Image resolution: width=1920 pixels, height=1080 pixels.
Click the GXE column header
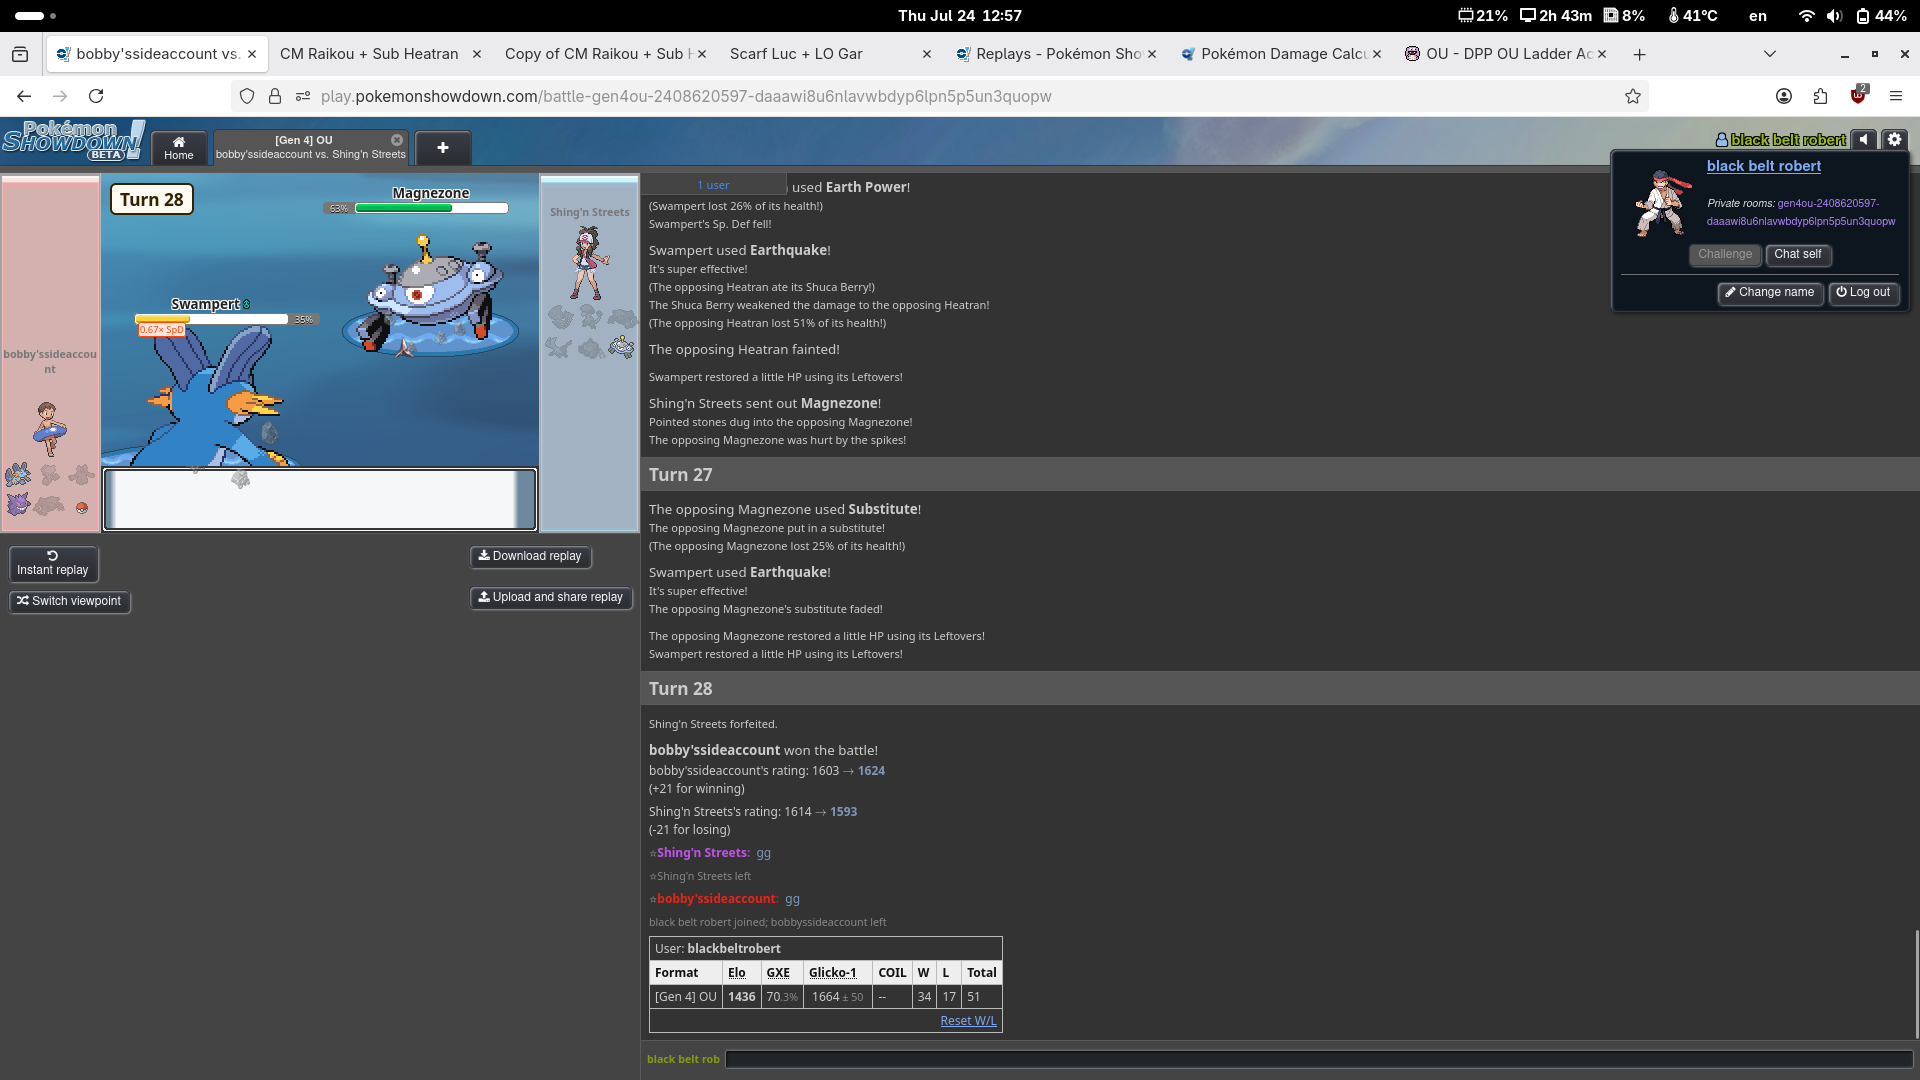(778, 972)
